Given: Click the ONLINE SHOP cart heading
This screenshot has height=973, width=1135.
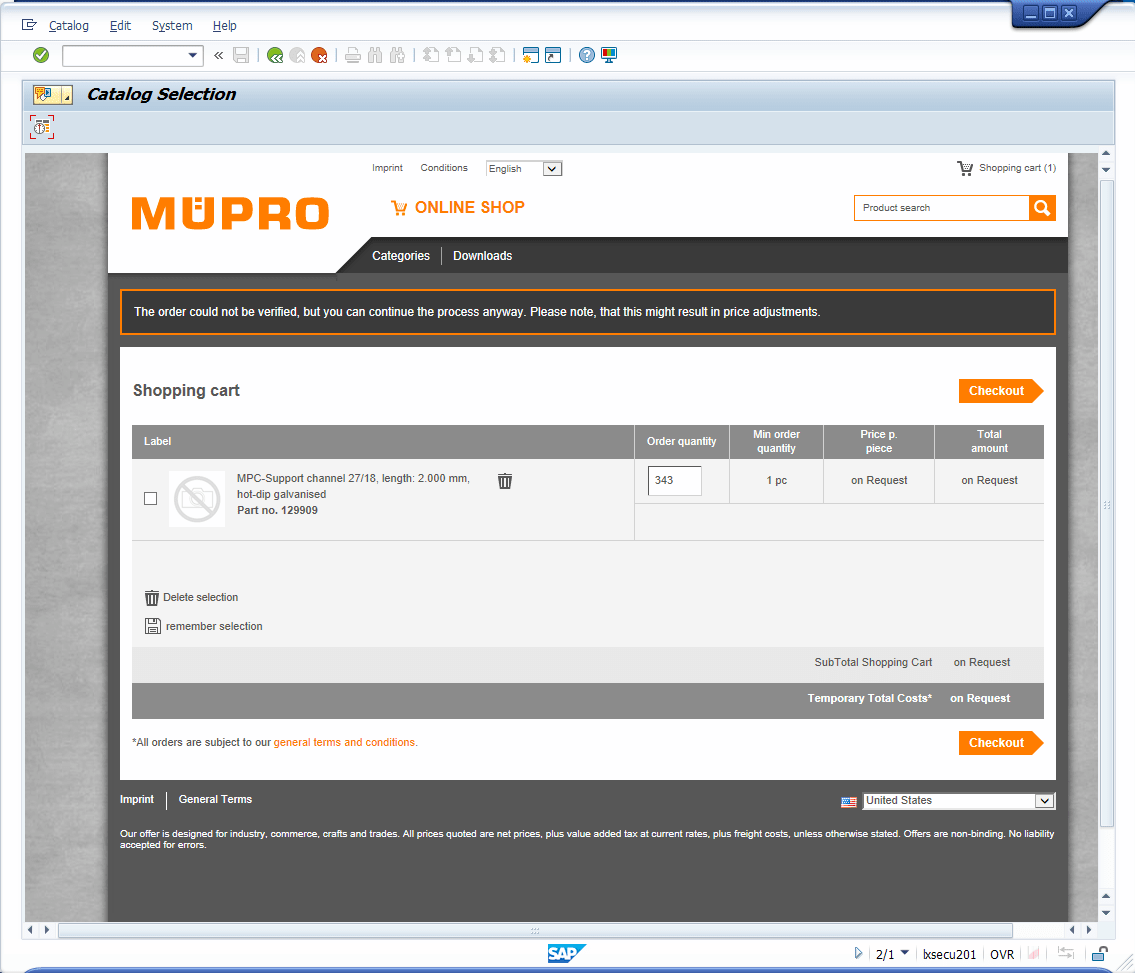Looking at the screenshot, I should (x=458, y=208).
